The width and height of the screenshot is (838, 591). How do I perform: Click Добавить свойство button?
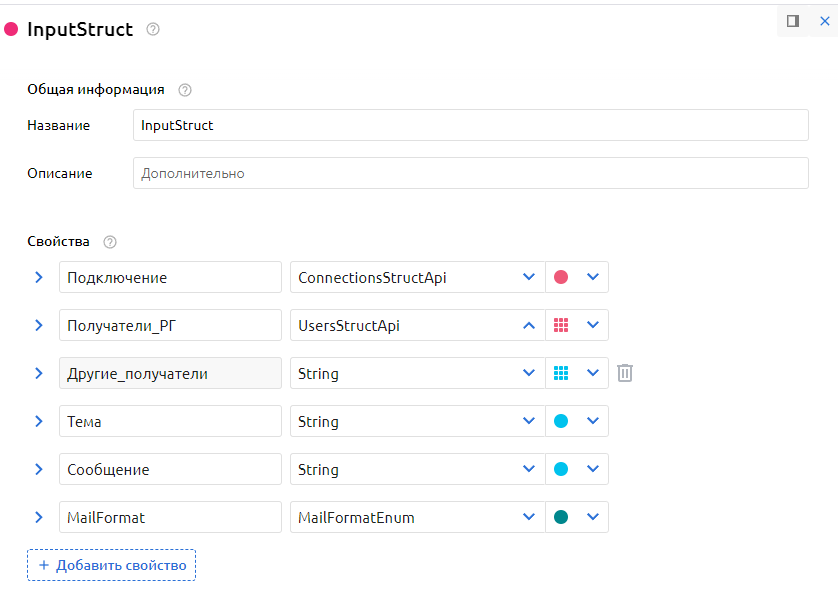coord(112,565)
